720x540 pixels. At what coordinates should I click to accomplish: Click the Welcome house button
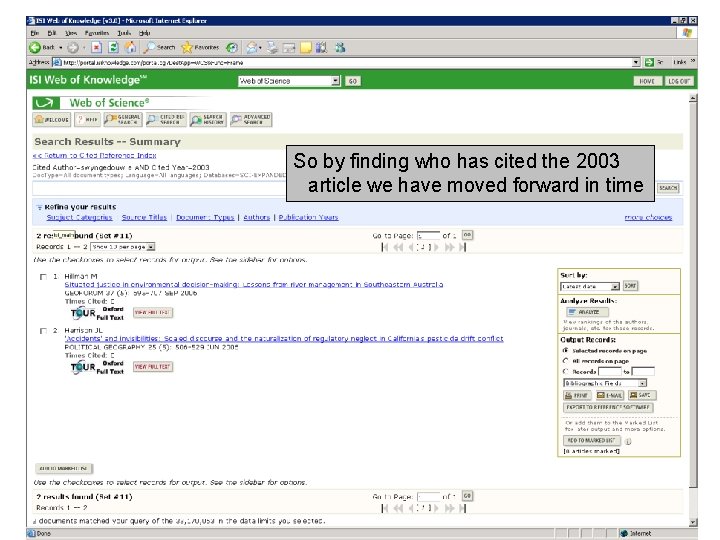click(52, 119)
